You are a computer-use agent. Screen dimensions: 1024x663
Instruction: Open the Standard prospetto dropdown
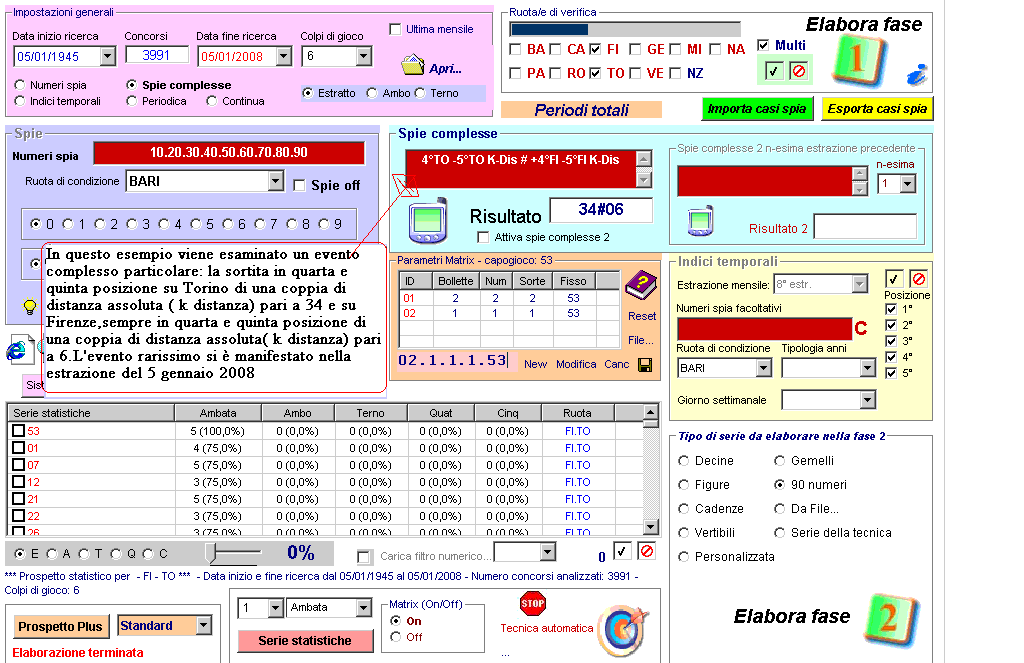(204, 626)
